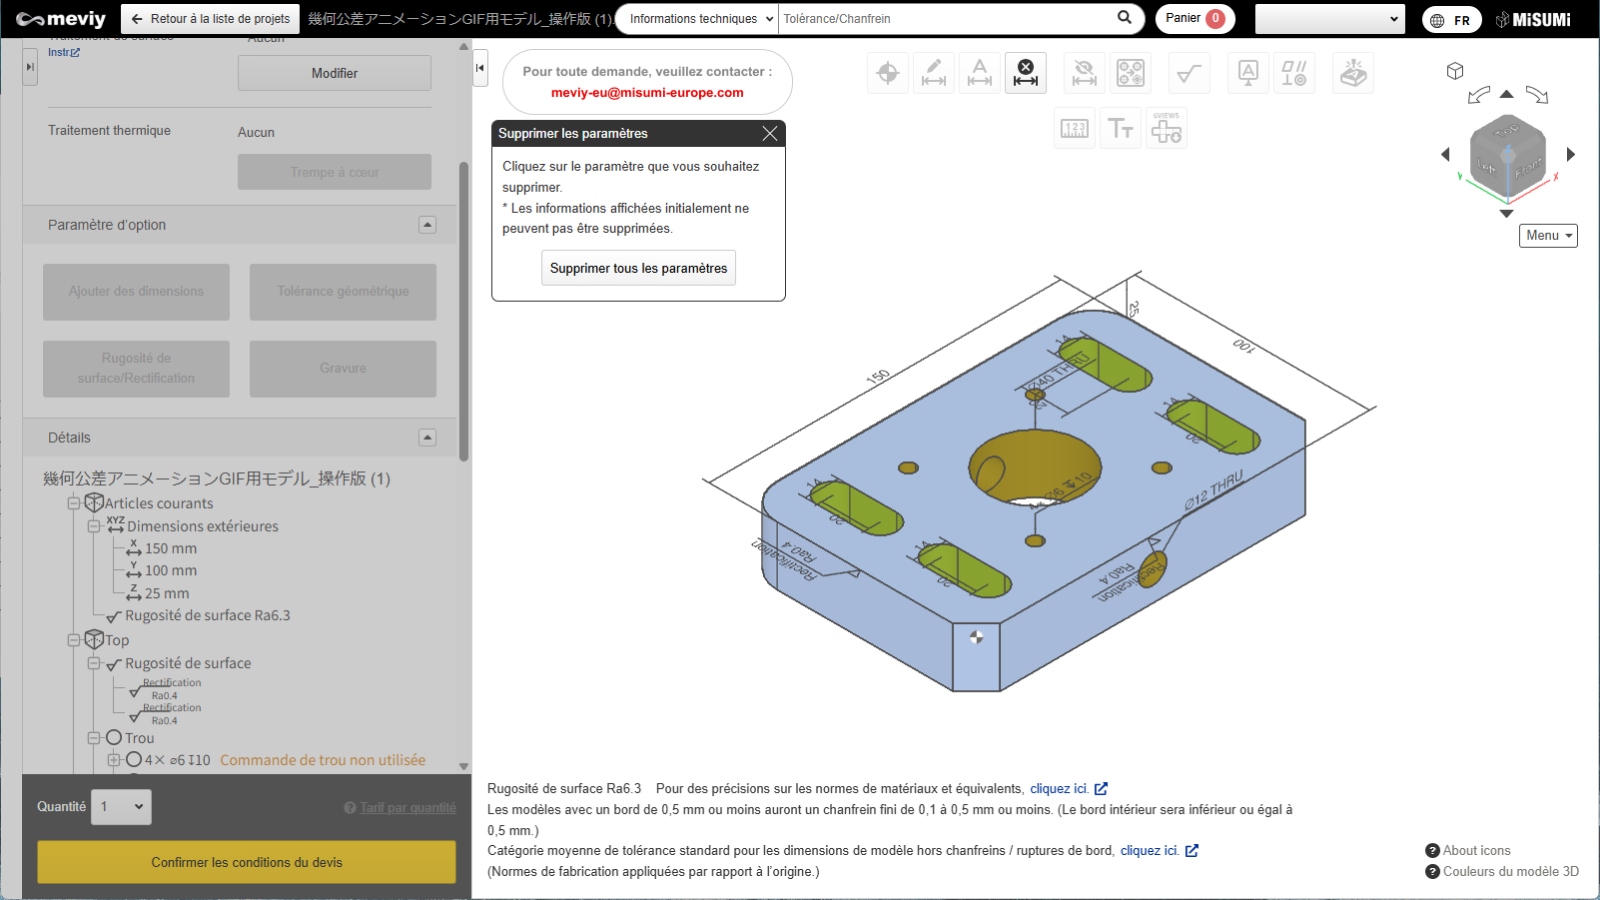This screenshot has height=900, width=1600.
Task: Expand the 4× ⌀6 hole tree node
Action: click(x=113, y=760)
